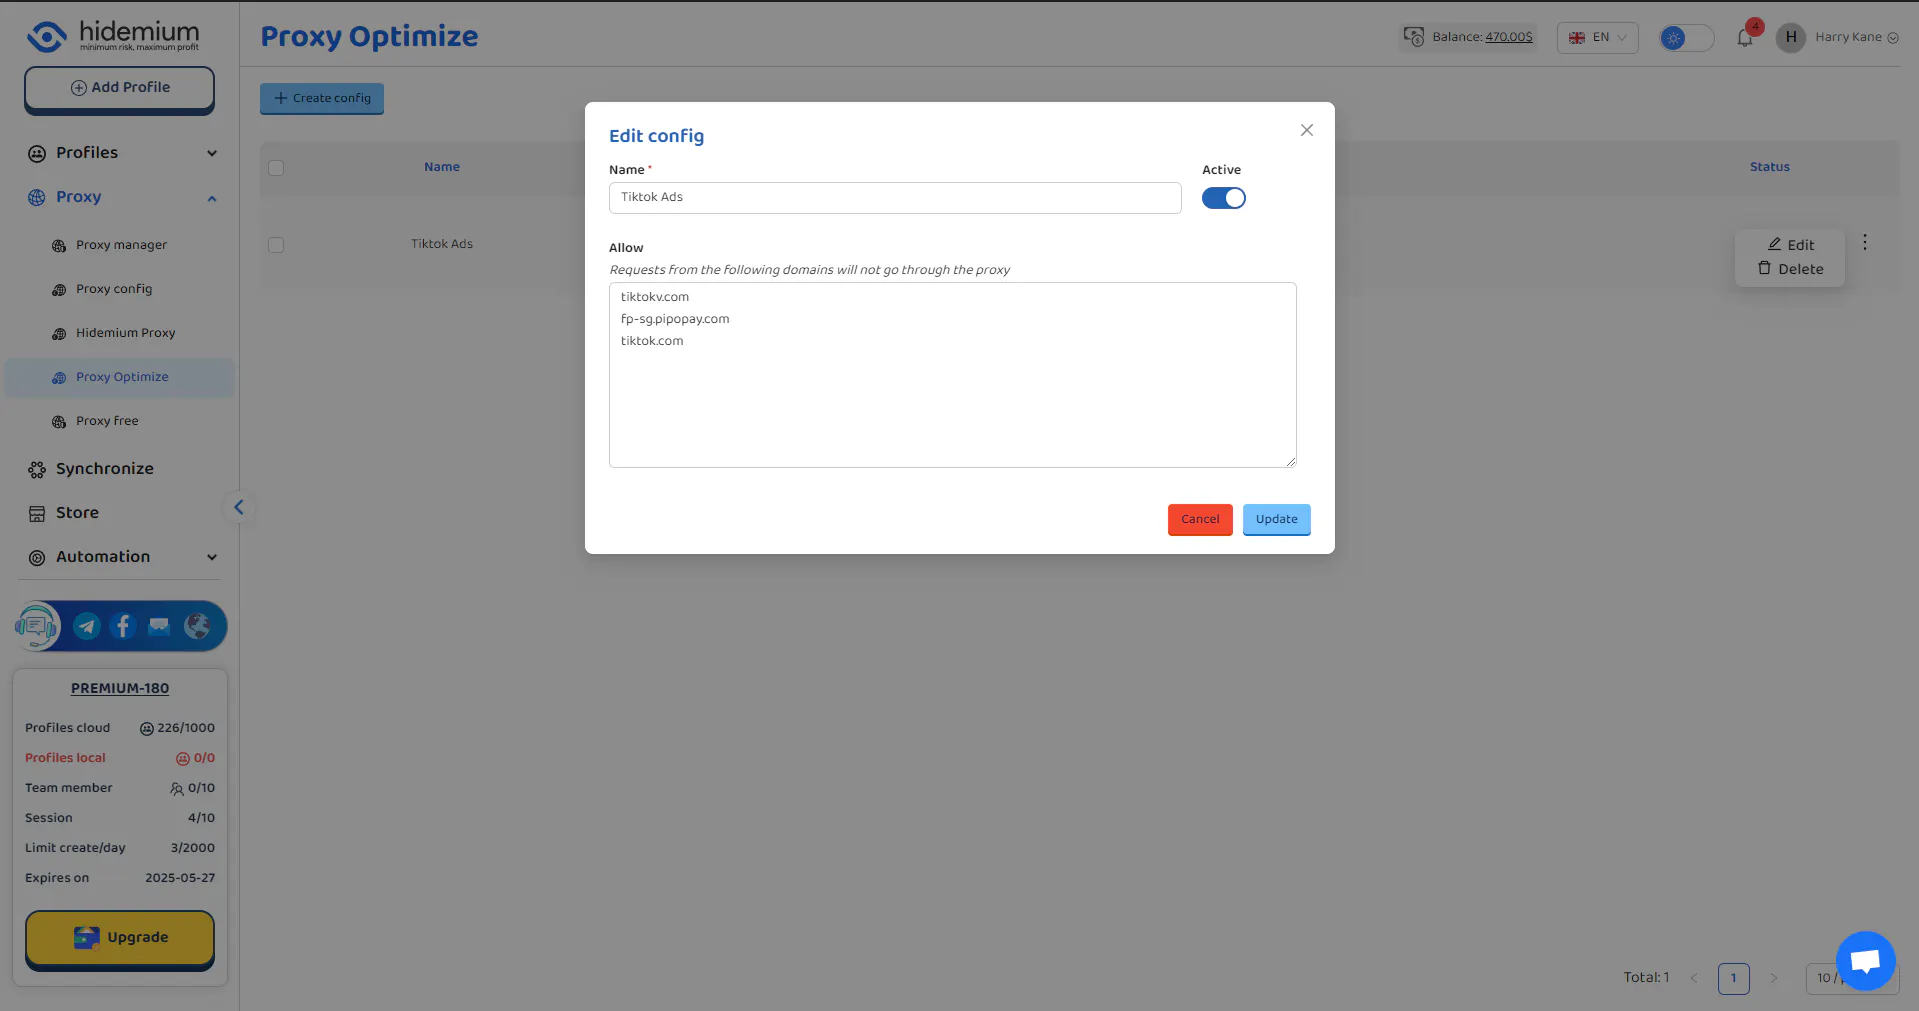
Task: Go to pagination page 1
Action: point(1733,978)
